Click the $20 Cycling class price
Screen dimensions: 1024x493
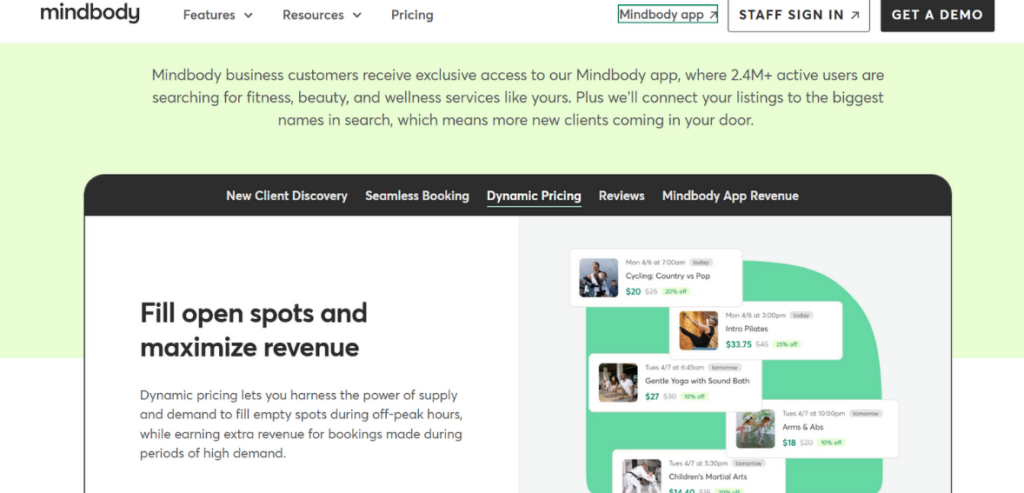coord(633,292)
